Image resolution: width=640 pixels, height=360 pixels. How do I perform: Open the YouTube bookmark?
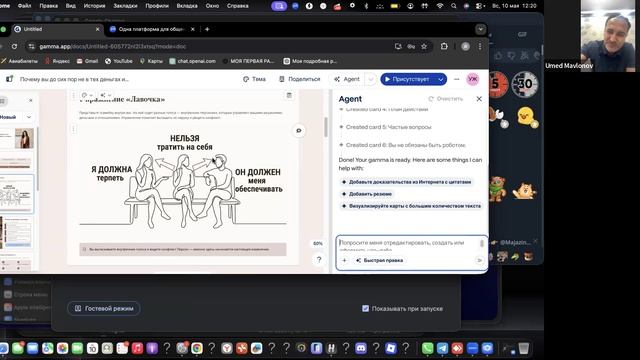click(x=119, y=61)
